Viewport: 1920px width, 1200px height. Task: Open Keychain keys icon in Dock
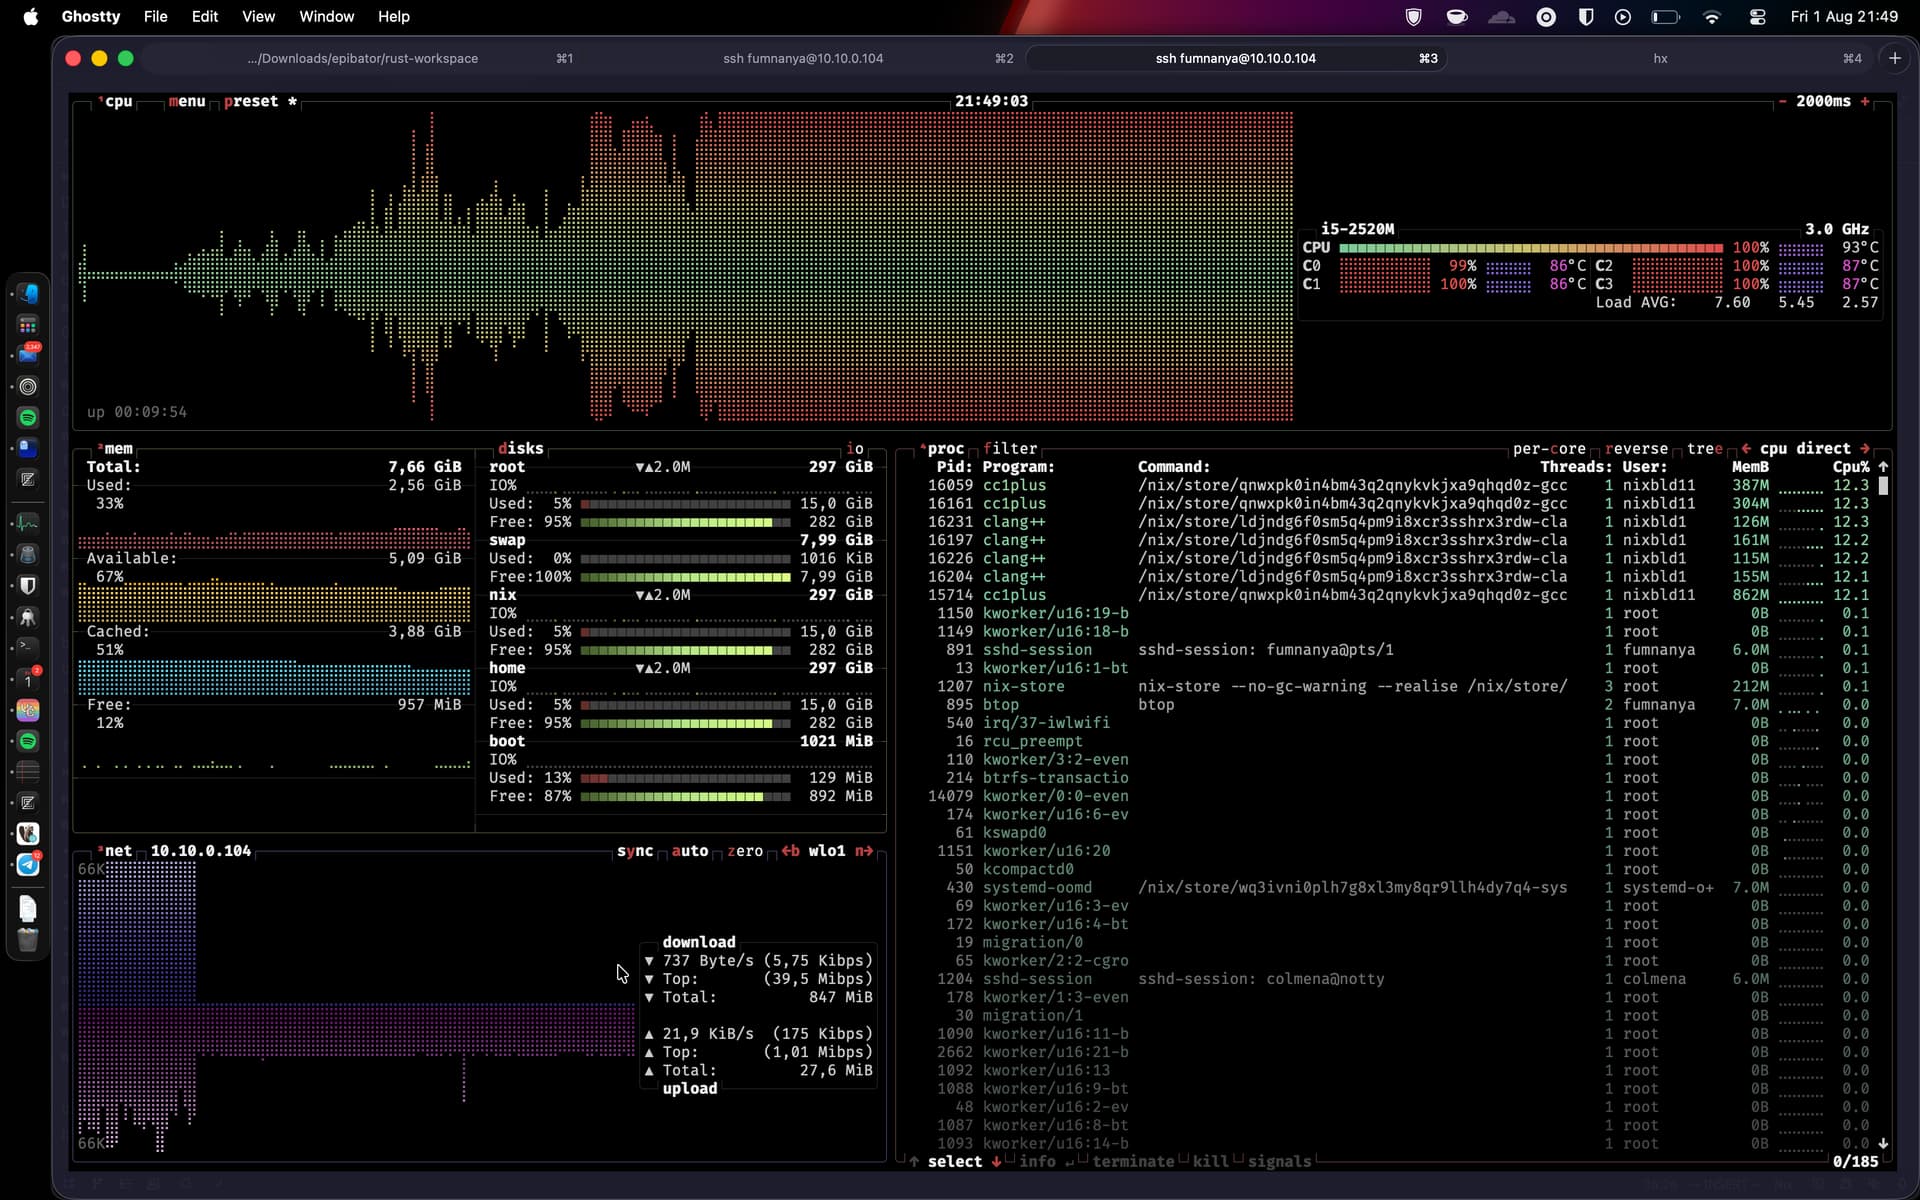tap(28, 617)
